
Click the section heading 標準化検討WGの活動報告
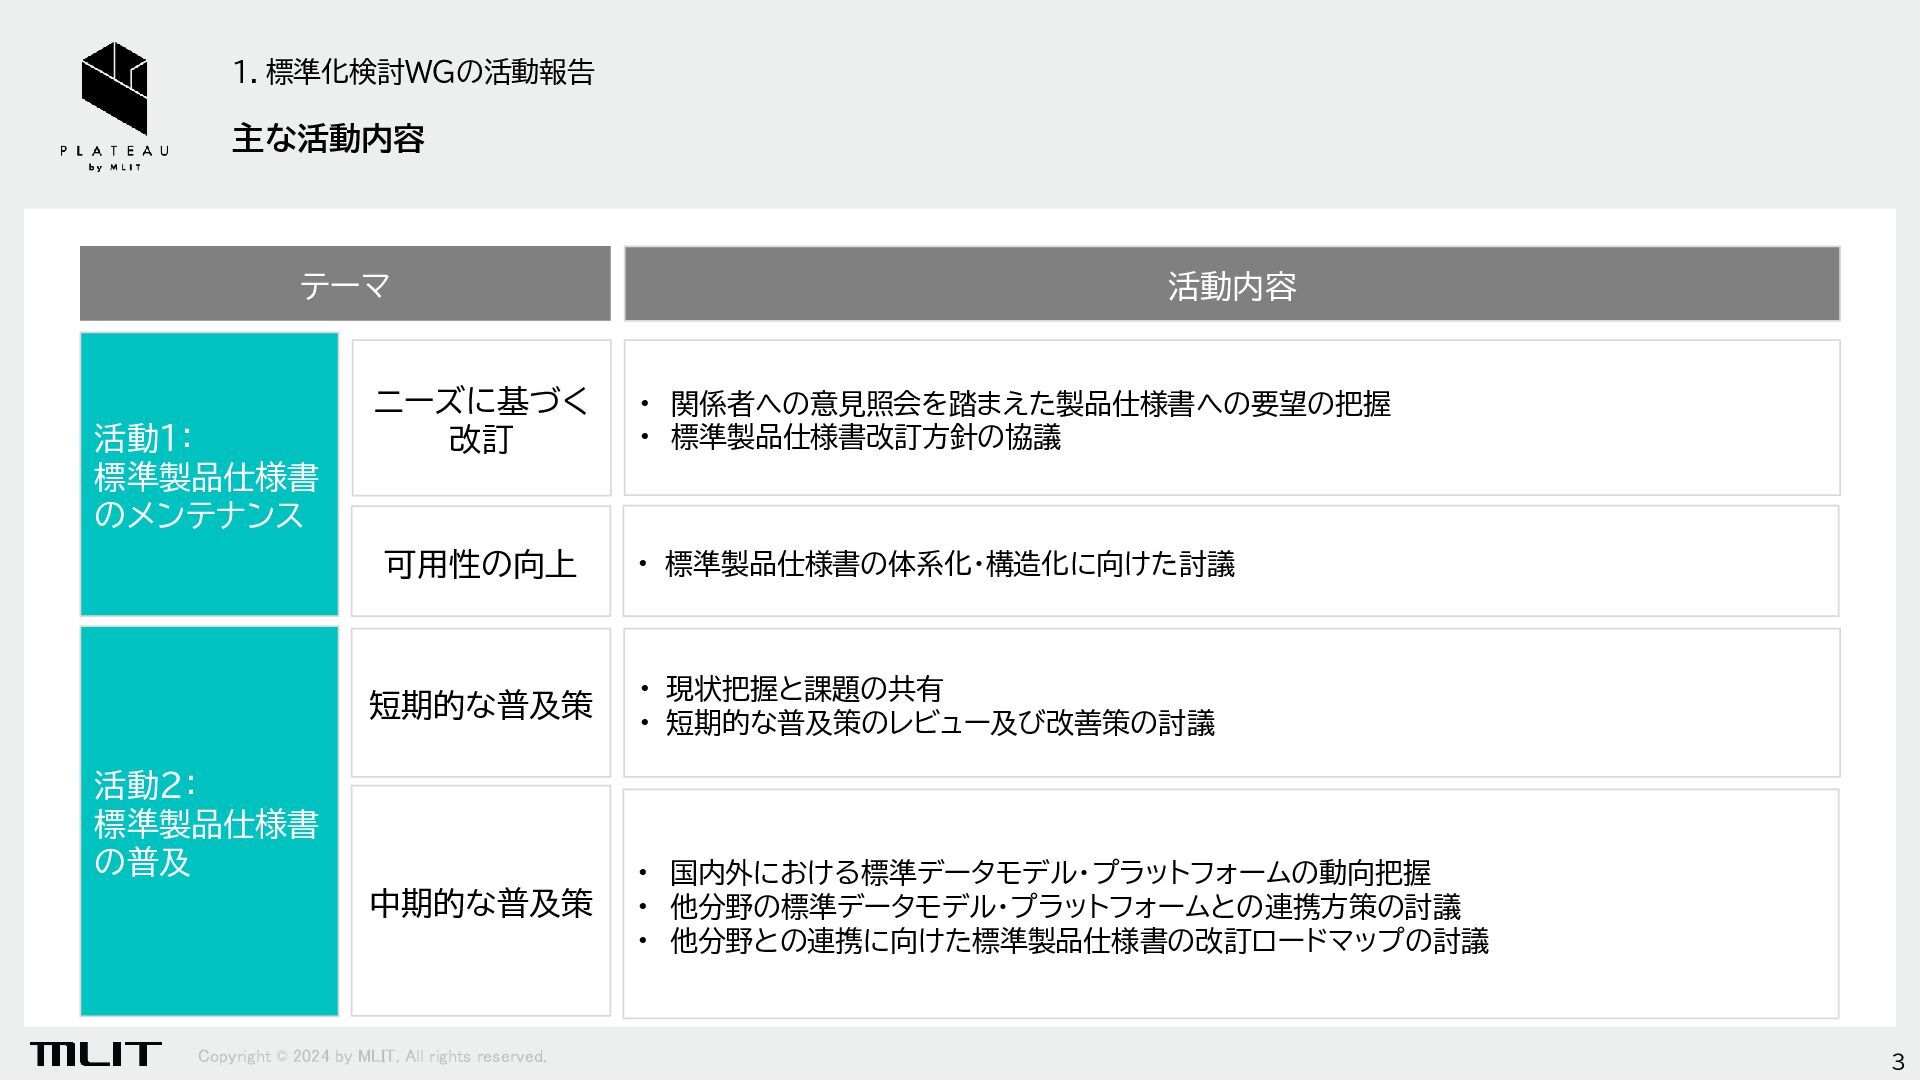click(413, 72)
